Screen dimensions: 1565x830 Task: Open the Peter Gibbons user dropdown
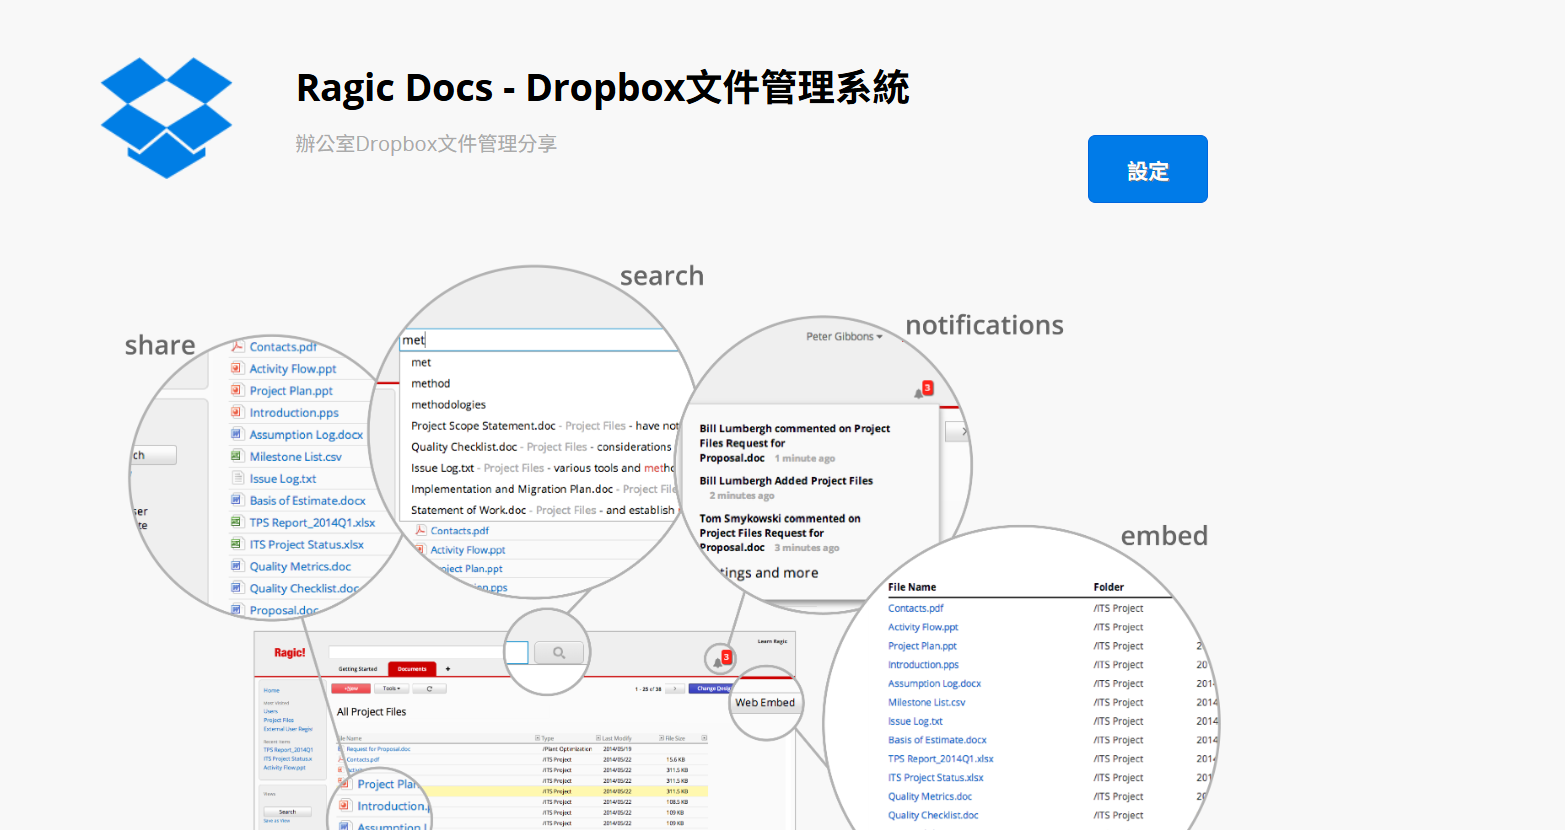coord(844,337)
